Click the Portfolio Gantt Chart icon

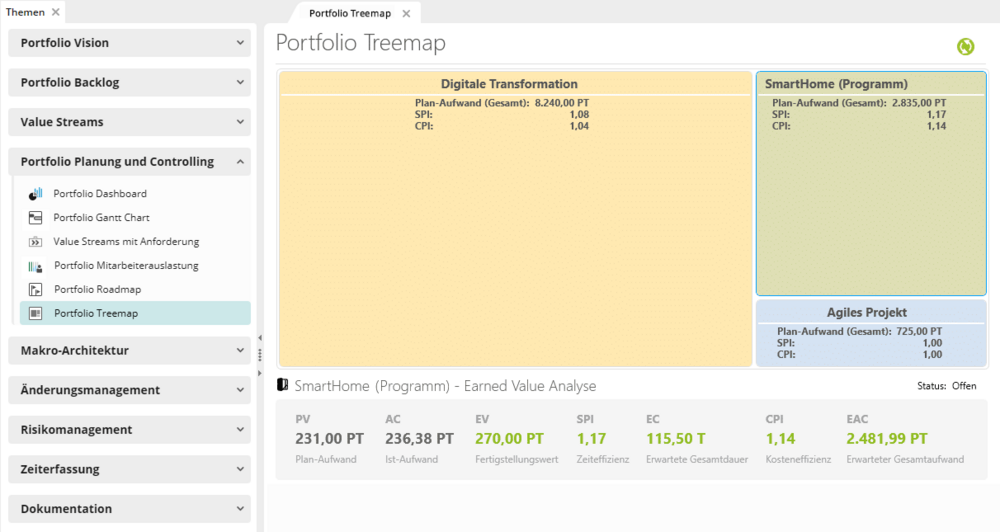(36, 218)
